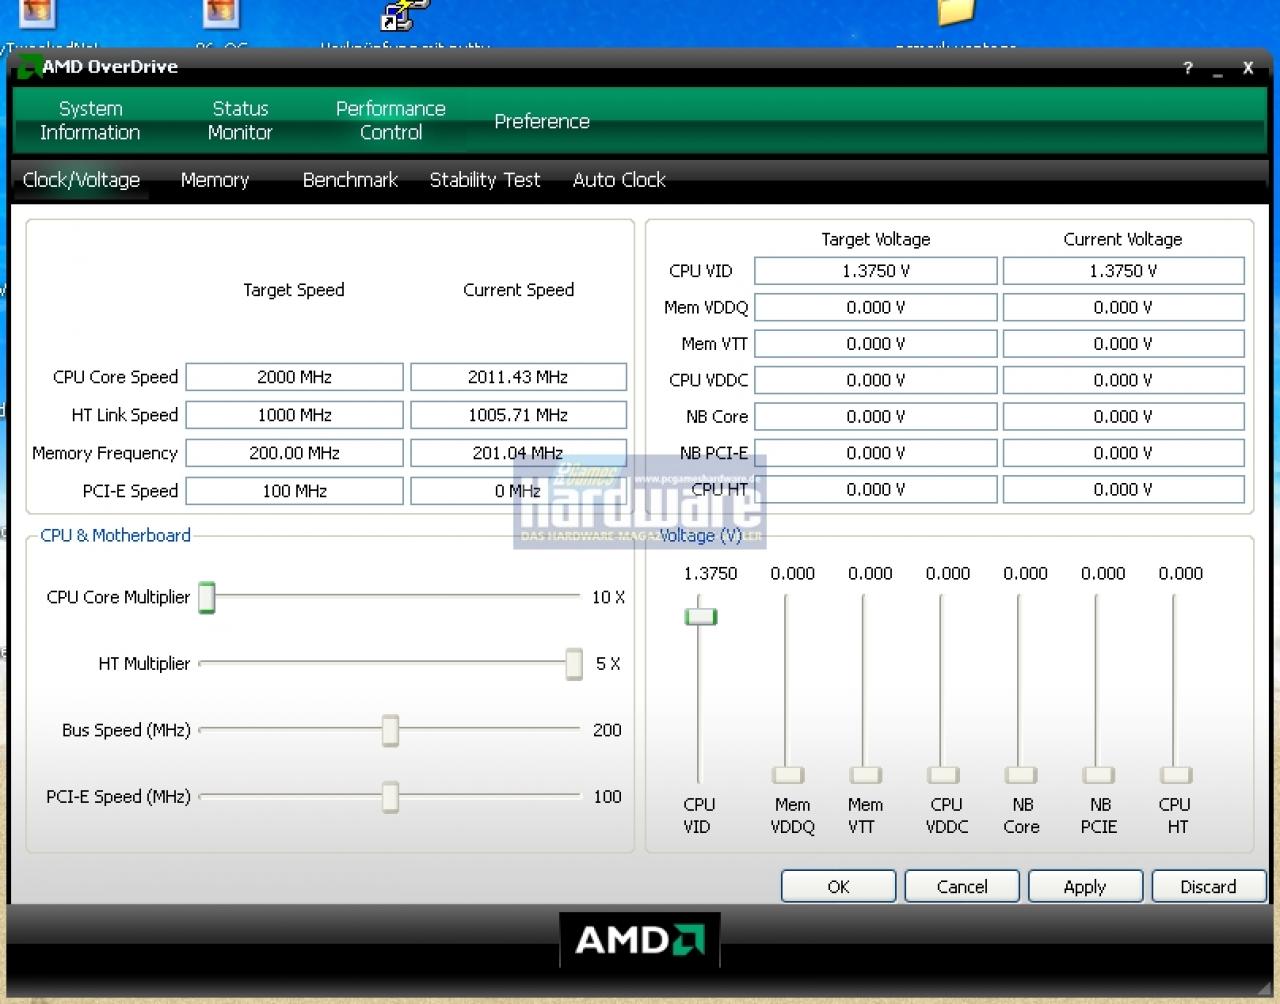Click the NB Core target voltage field
The width and height of the screenshot is (1280, 1004).
(x=876, y=417)
